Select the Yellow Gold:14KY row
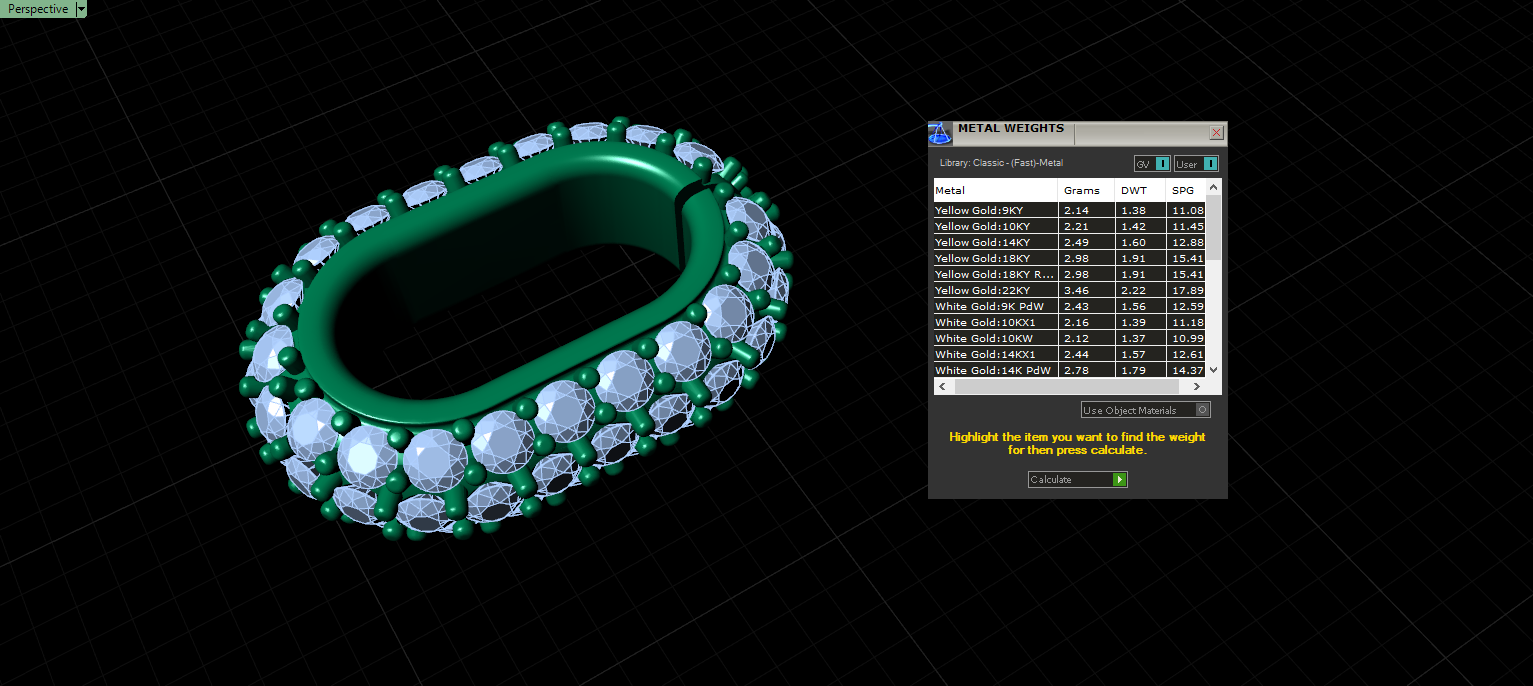This screenshot has height=686, width=1533. tap(1069, 242)
